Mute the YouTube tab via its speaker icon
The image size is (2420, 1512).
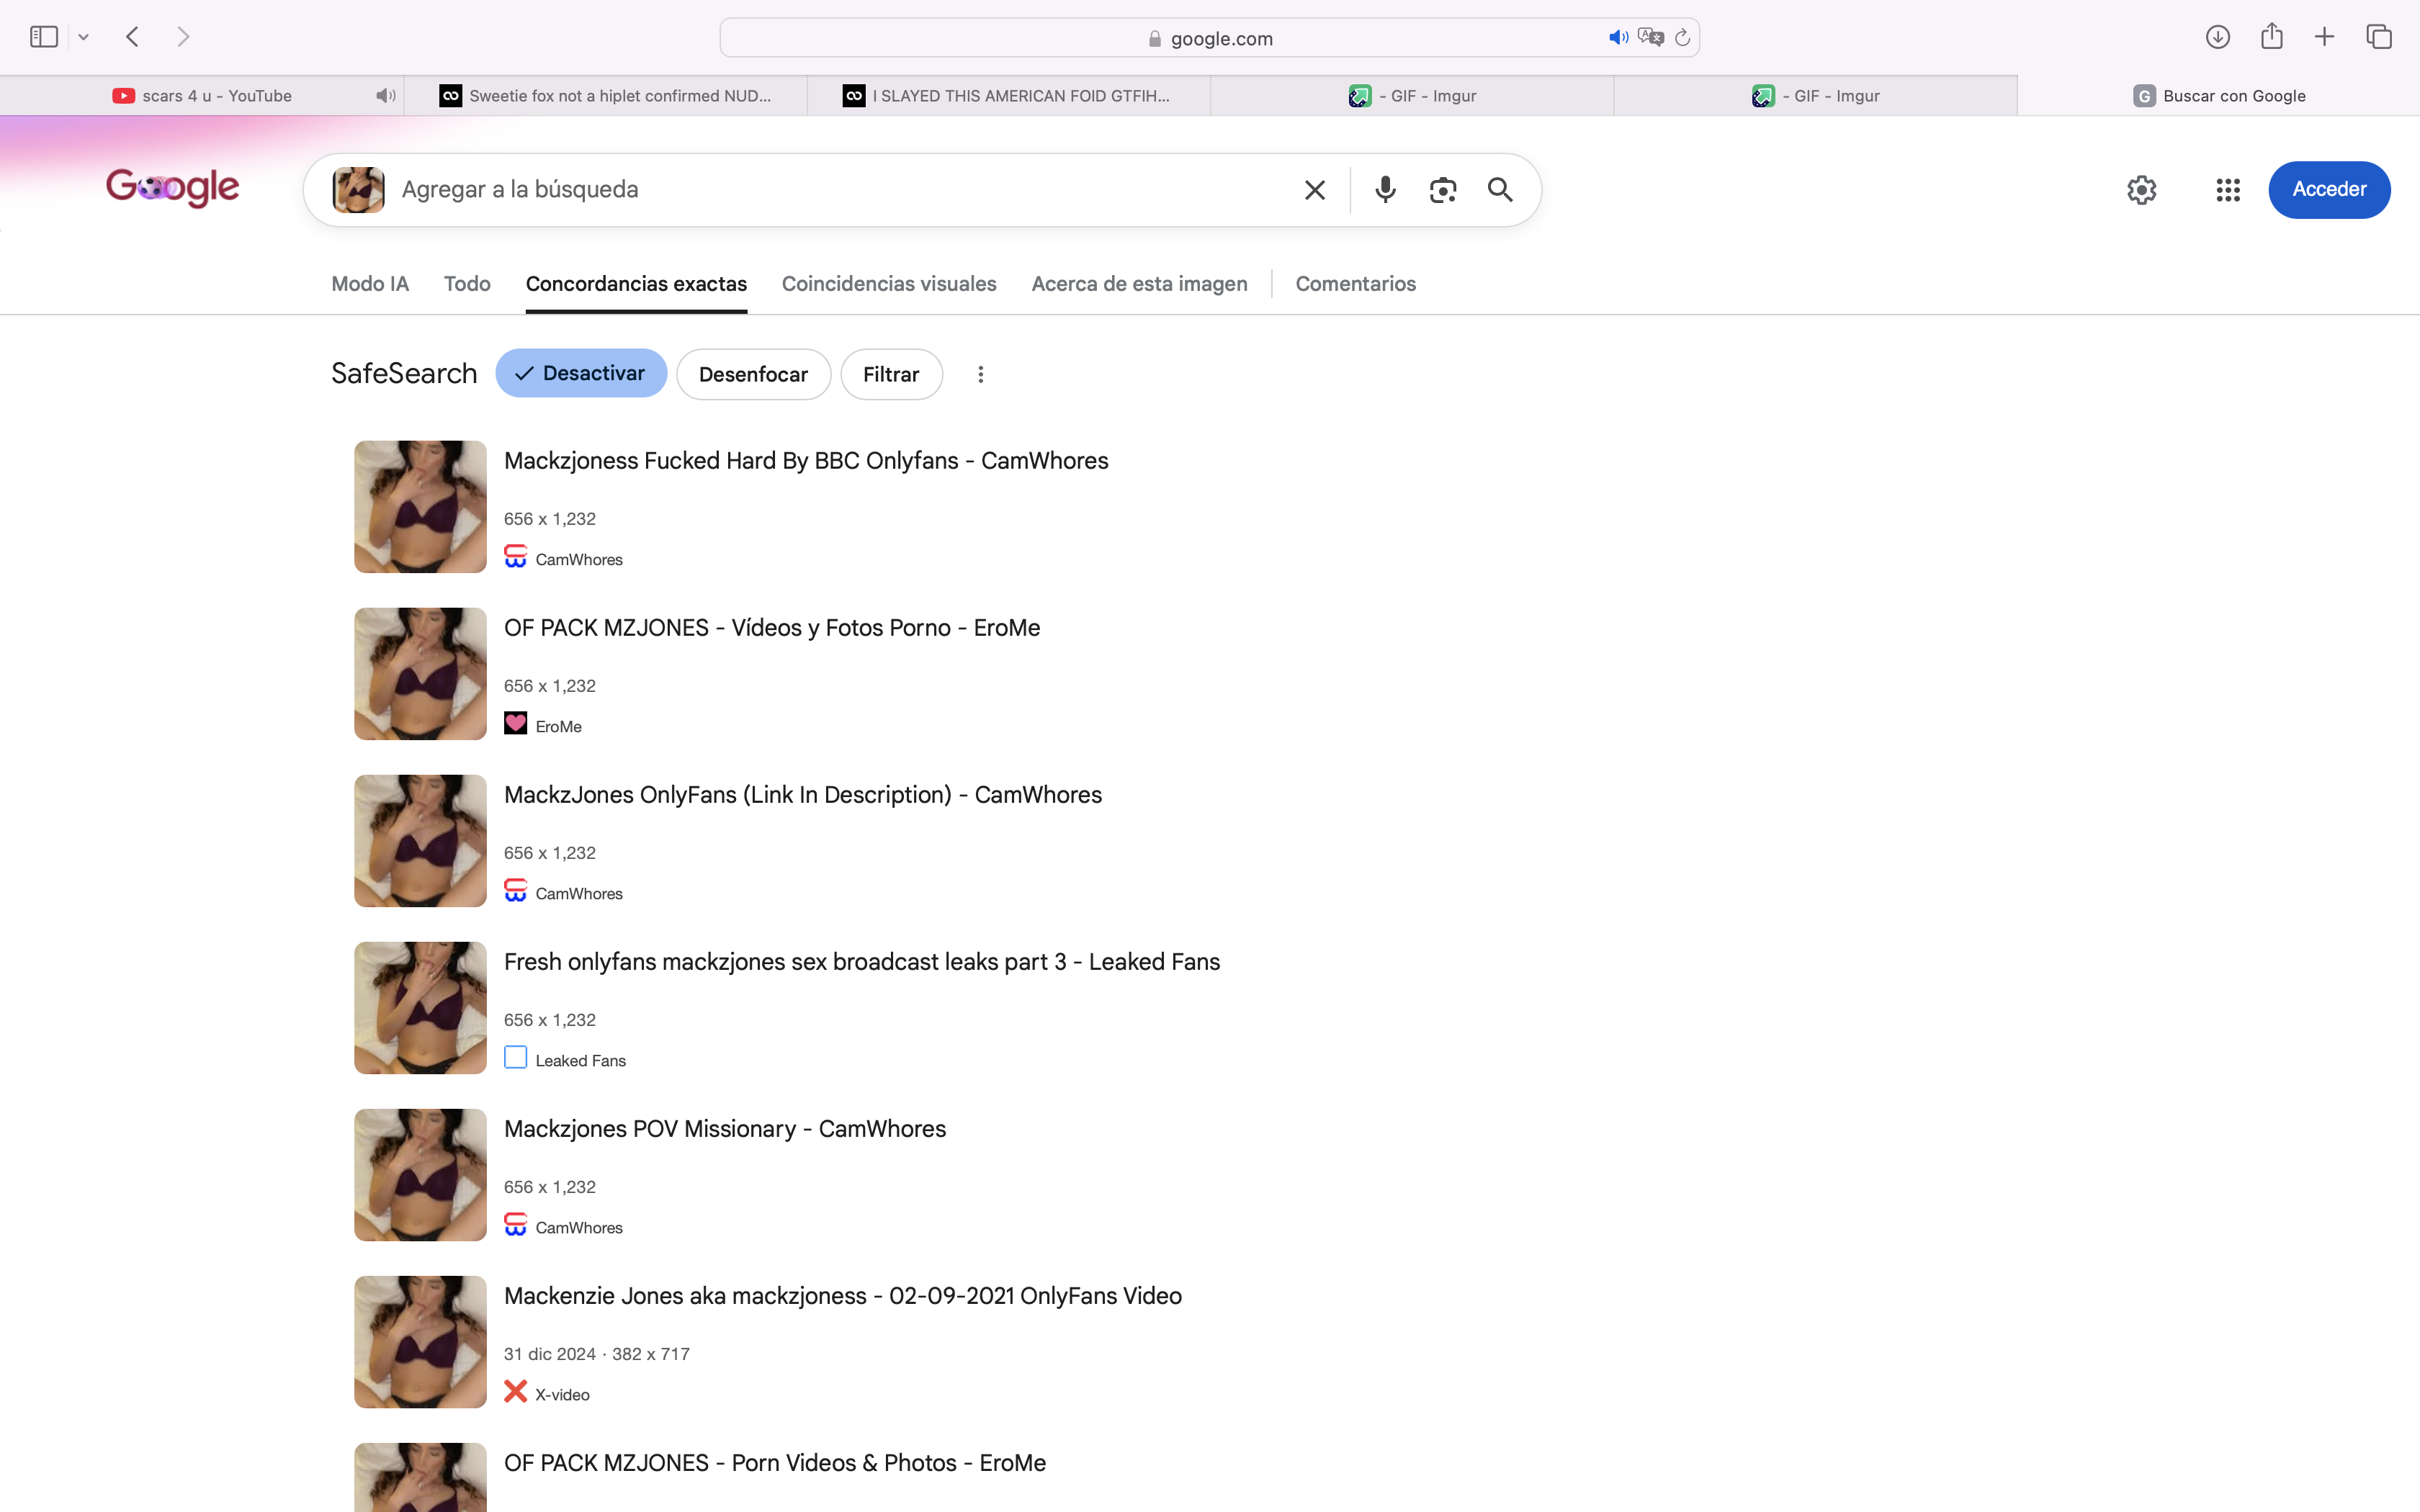385,96
